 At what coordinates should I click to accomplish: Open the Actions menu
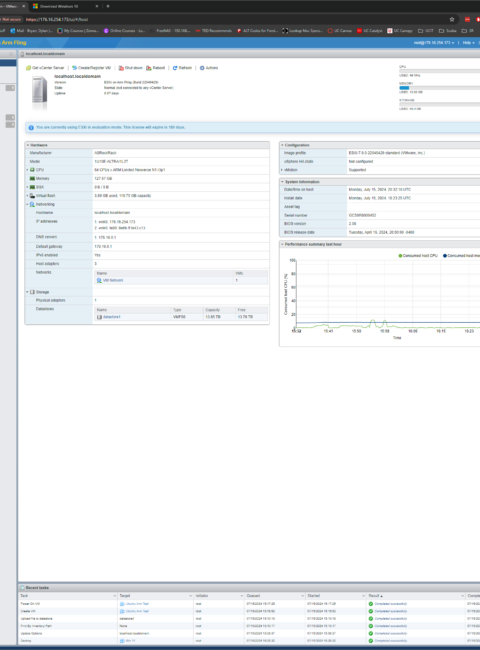click(208, 68)
